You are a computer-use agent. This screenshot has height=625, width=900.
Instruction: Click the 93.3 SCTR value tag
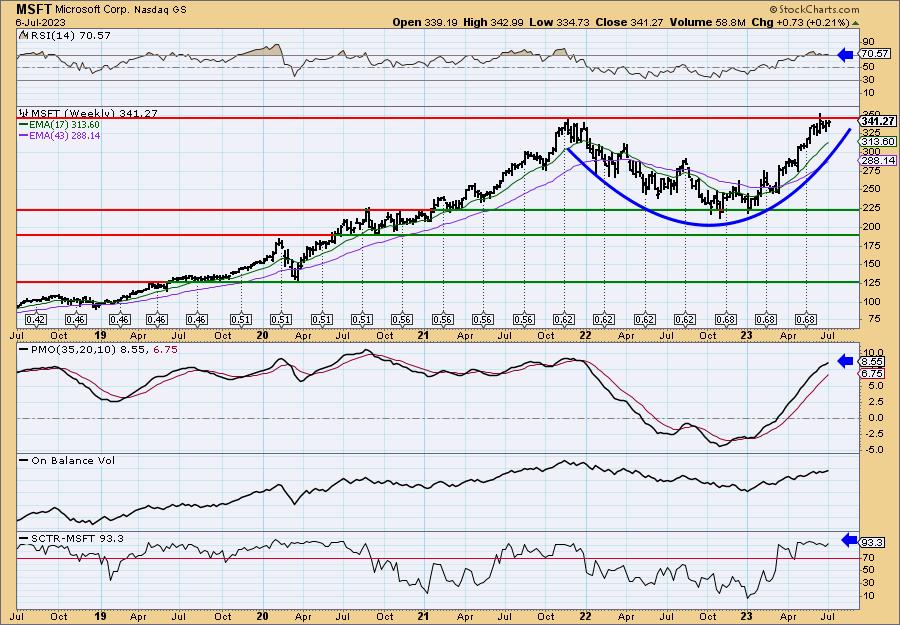point(872,542)
